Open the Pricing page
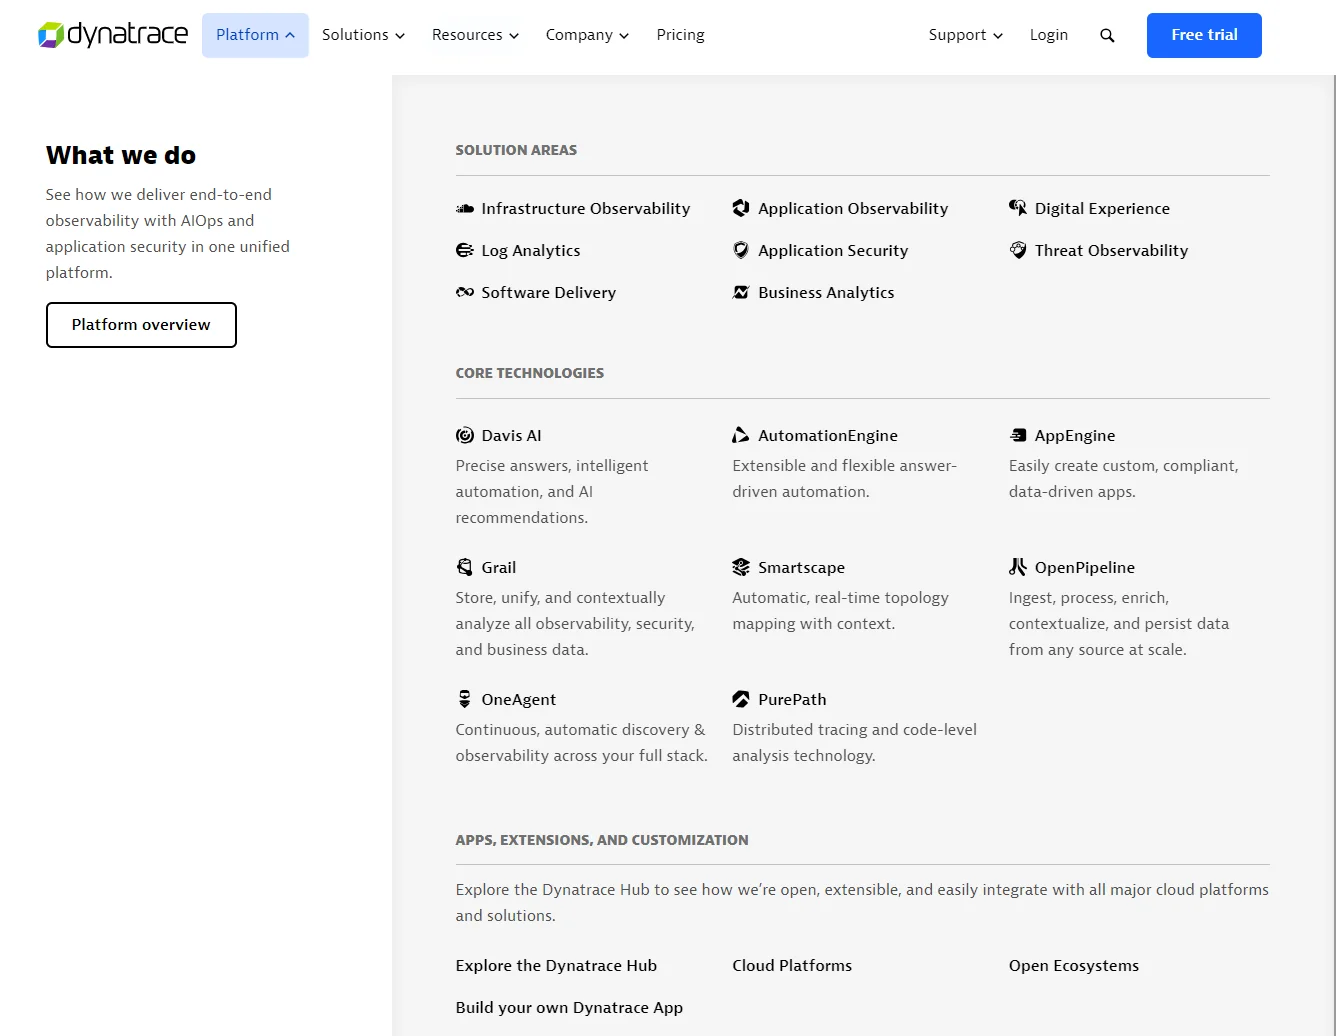Image resolution: width=1336 pixels, height=1036 pixels. (x=680, y=35)
